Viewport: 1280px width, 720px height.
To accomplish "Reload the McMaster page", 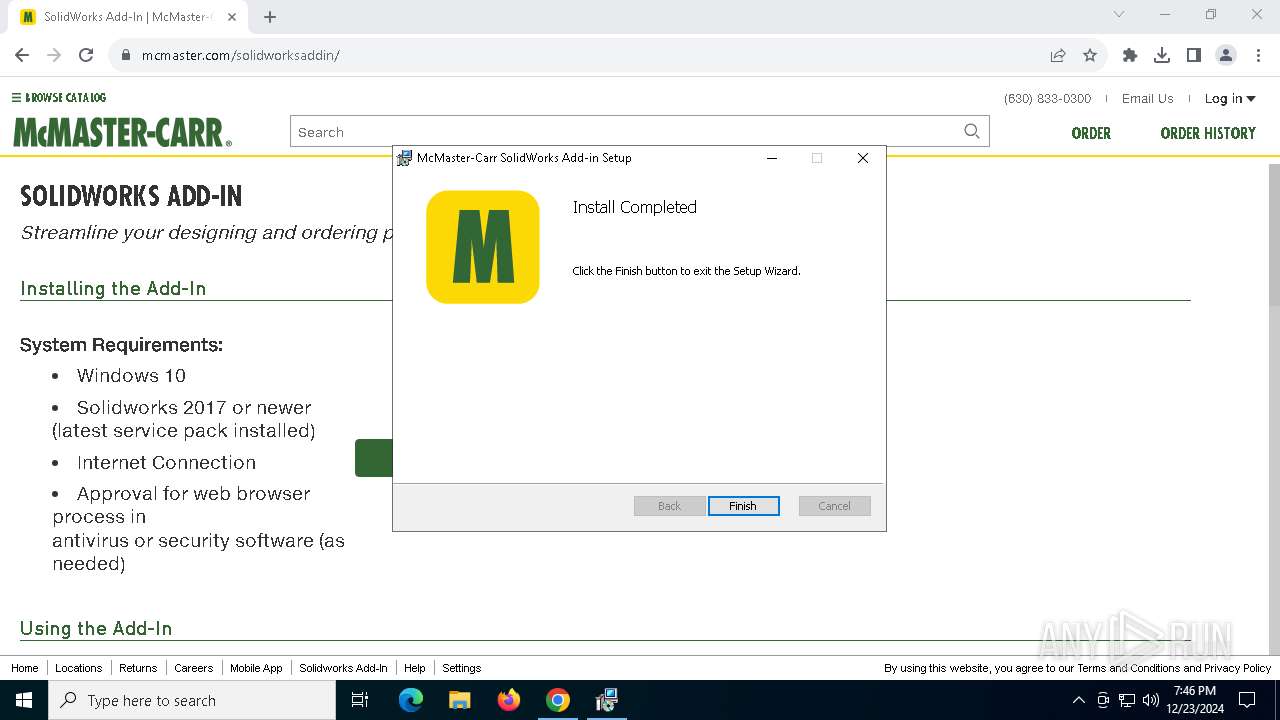I will click(86, 55).
